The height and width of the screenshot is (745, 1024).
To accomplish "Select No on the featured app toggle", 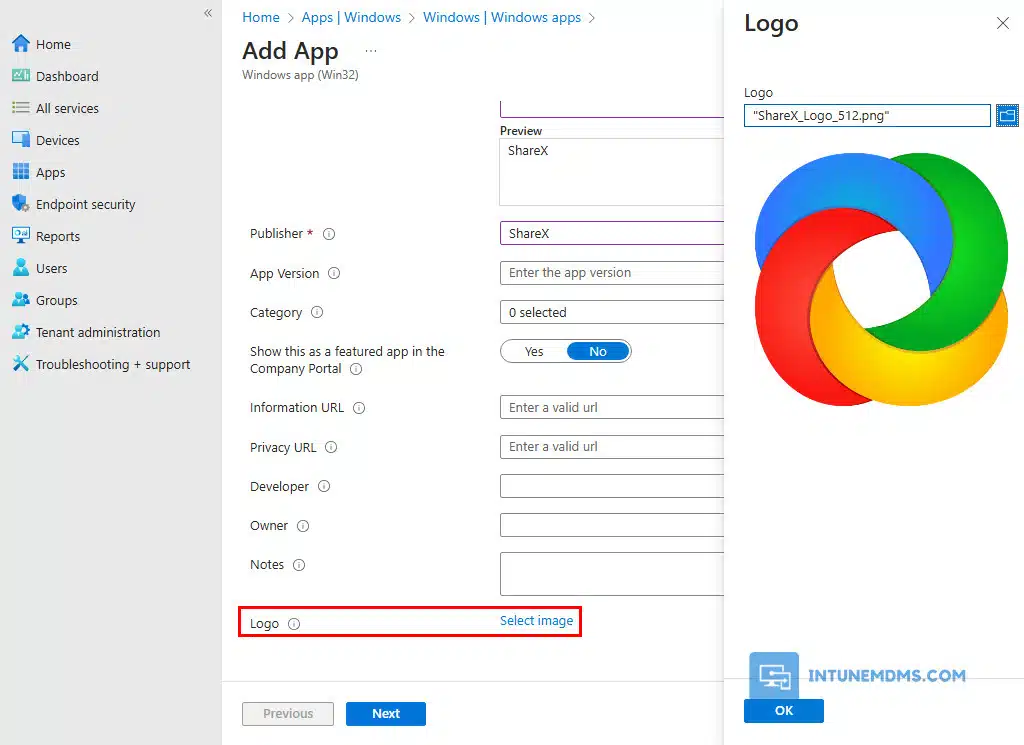I will [x=598, y=351].
